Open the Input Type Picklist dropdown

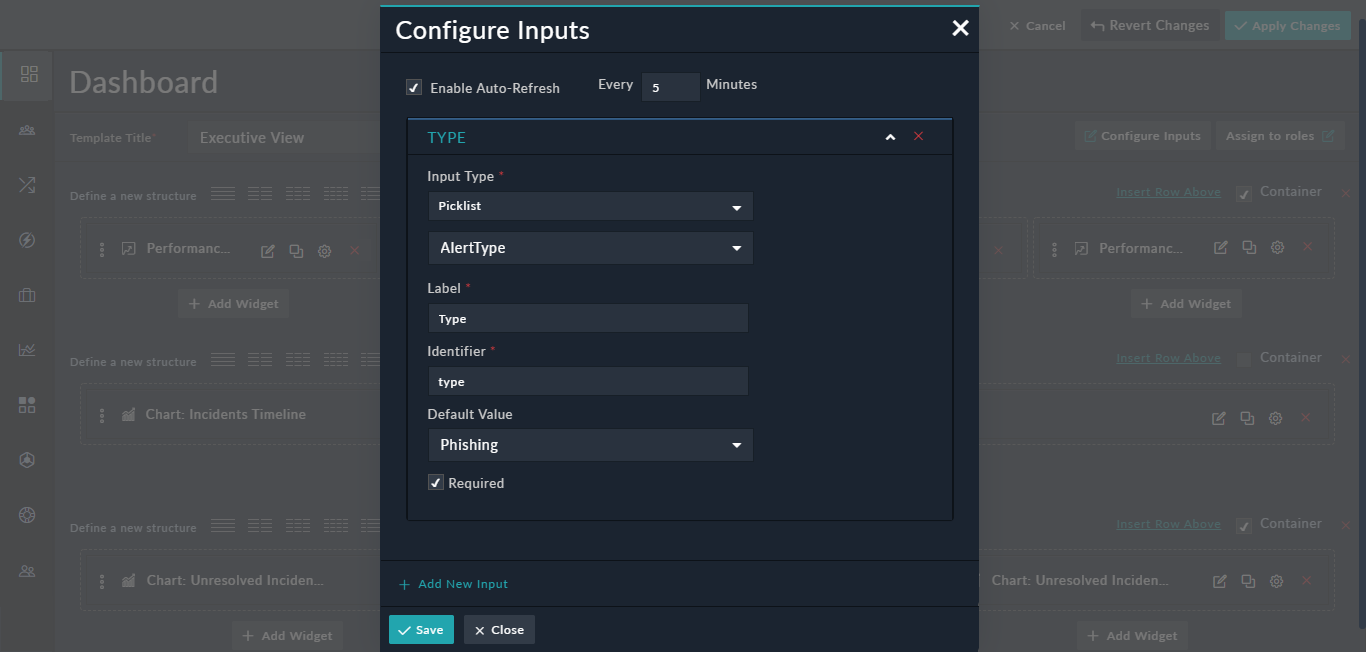[590, 205]
